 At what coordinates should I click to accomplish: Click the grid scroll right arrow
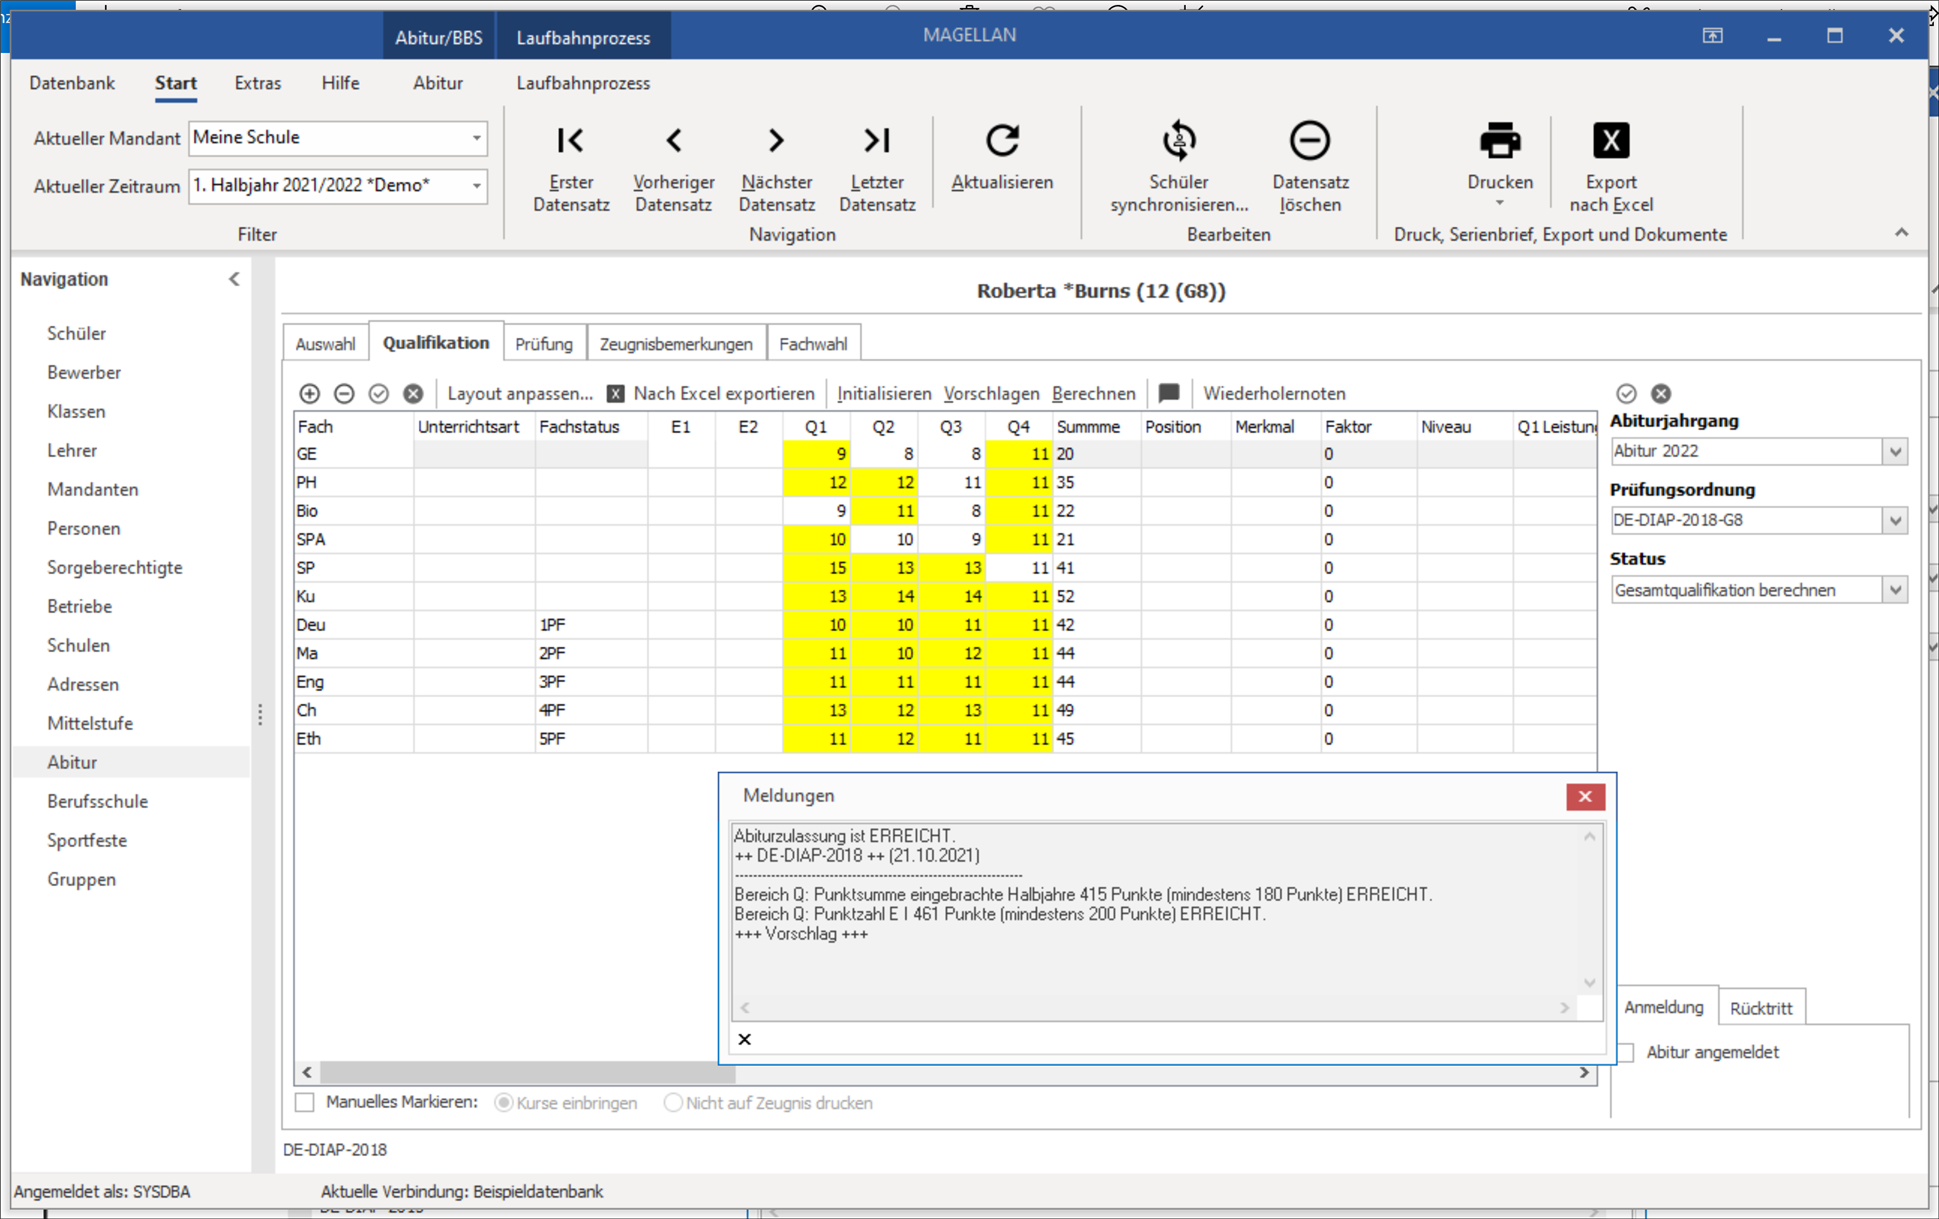[1584, 1073]
